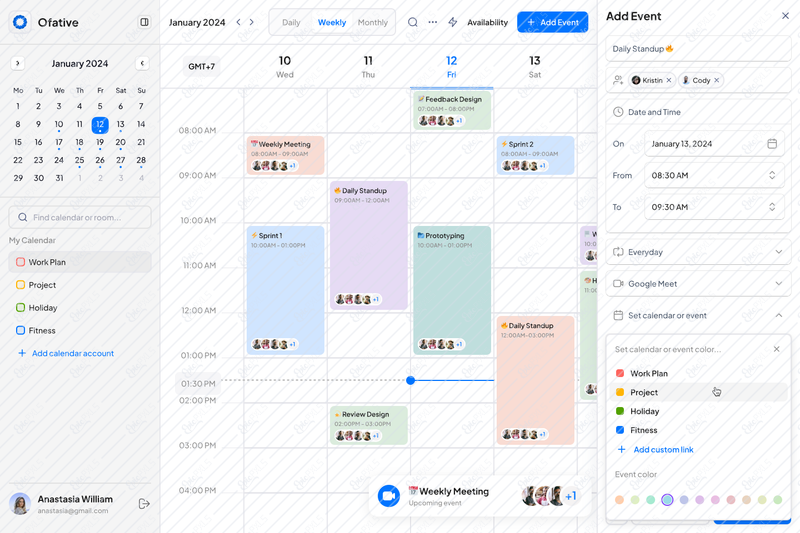Select day 12 in the mini calendar
Viewport: 800px width, 533px height.
(100, 124)
